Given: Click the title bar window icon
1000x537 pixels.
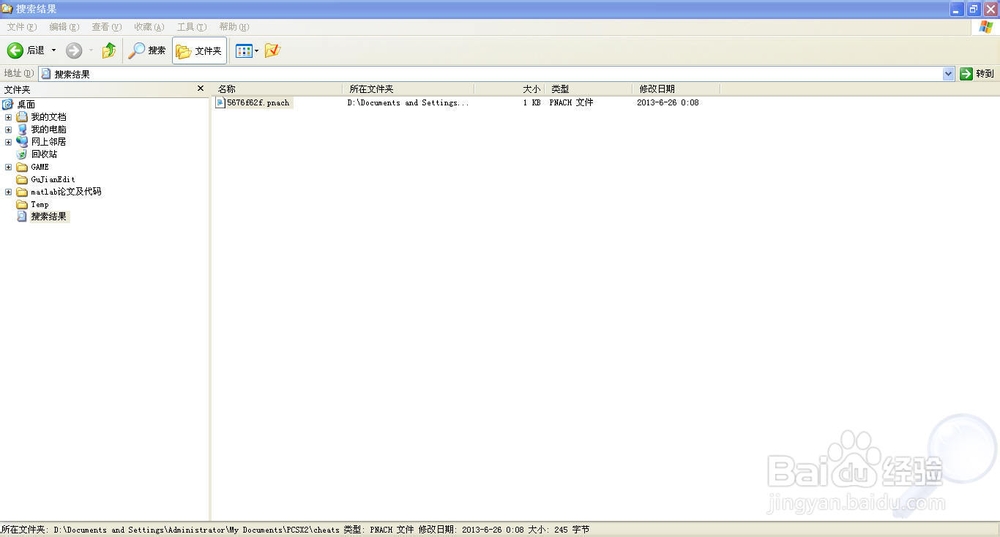Looking at the screenshot, I should 7,8.
